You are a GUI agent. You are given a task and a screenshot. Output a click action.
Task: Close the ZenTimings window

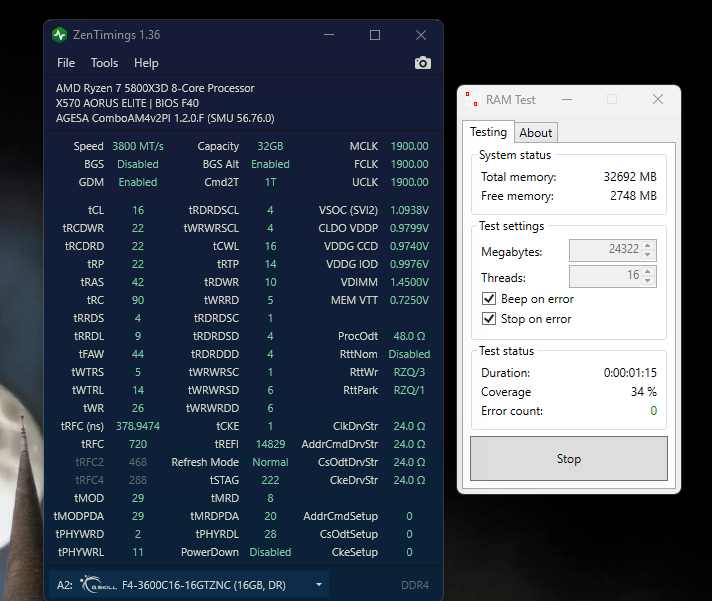[421, 35]
